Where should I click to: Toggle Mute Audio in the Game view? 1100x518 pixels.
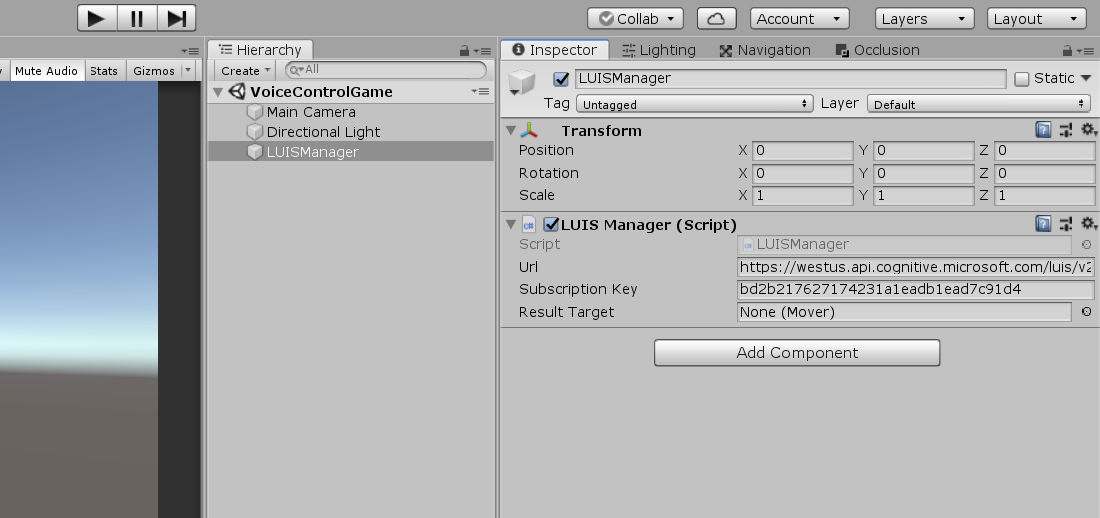click(46, 71)
